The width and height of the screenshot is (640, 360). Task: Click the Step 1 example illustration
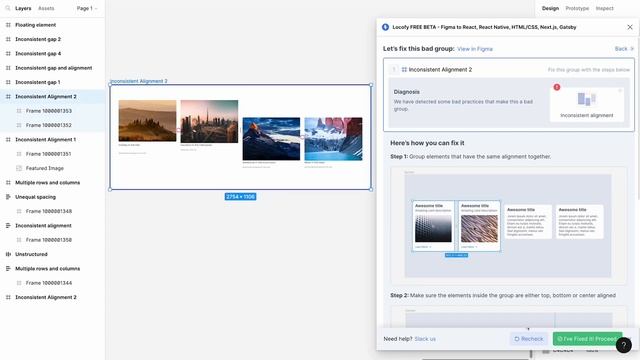tap(508, 226)
